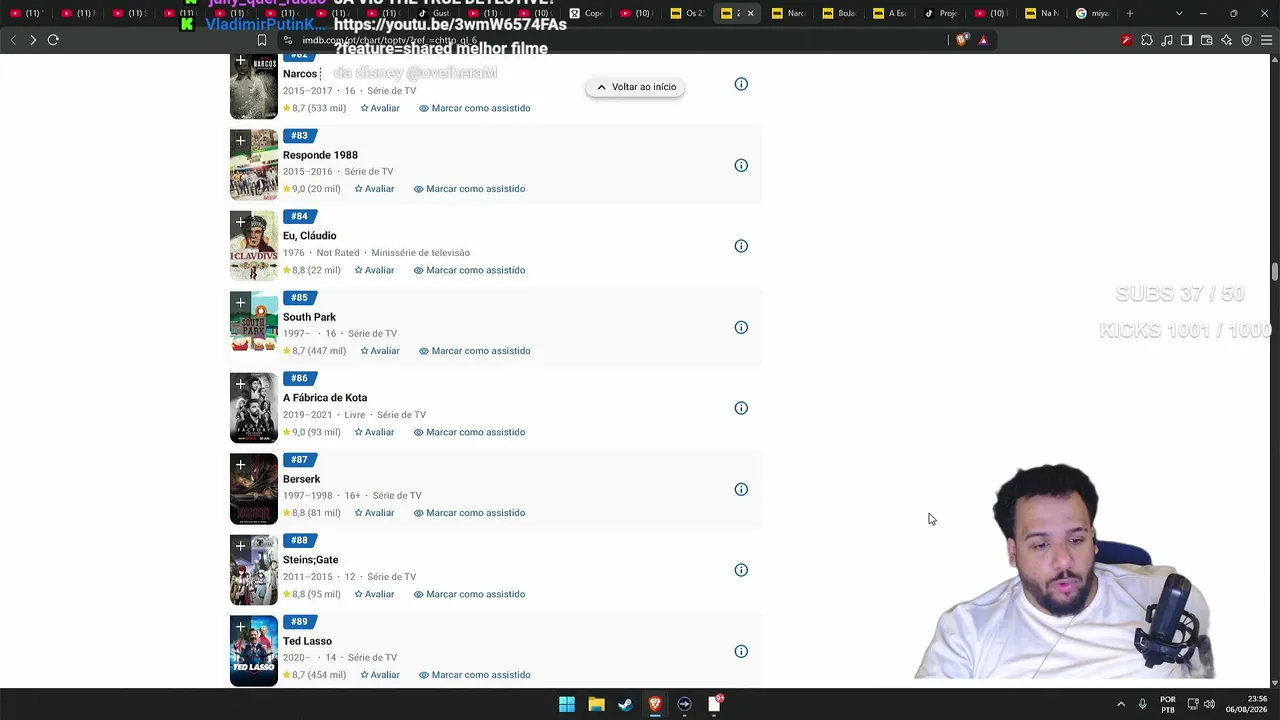The image size is (1280, 720).
Task: Open info icon for Responde 1988
Action: click(x=741, y=165)
